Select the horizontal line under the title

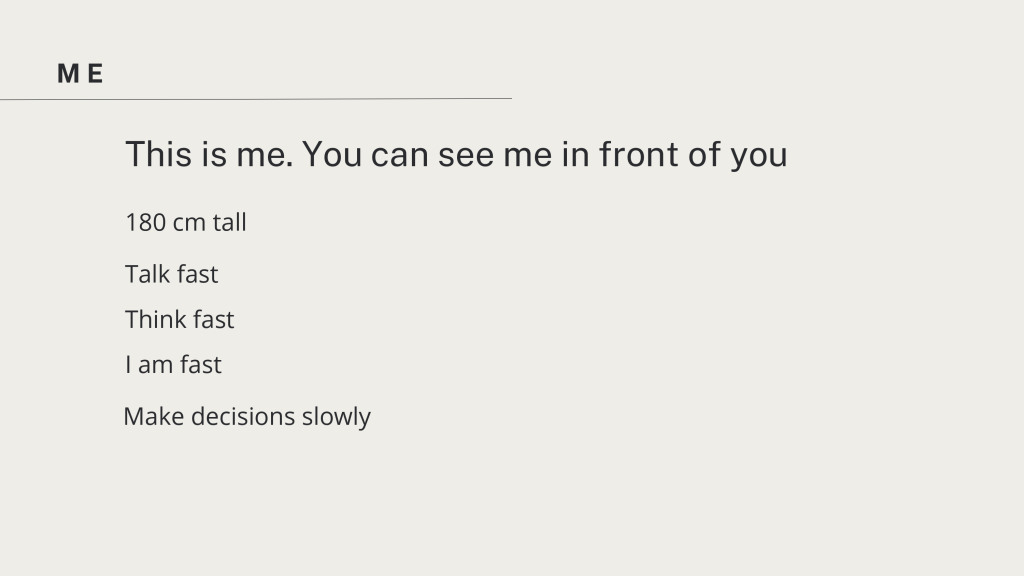coord(256,99)
